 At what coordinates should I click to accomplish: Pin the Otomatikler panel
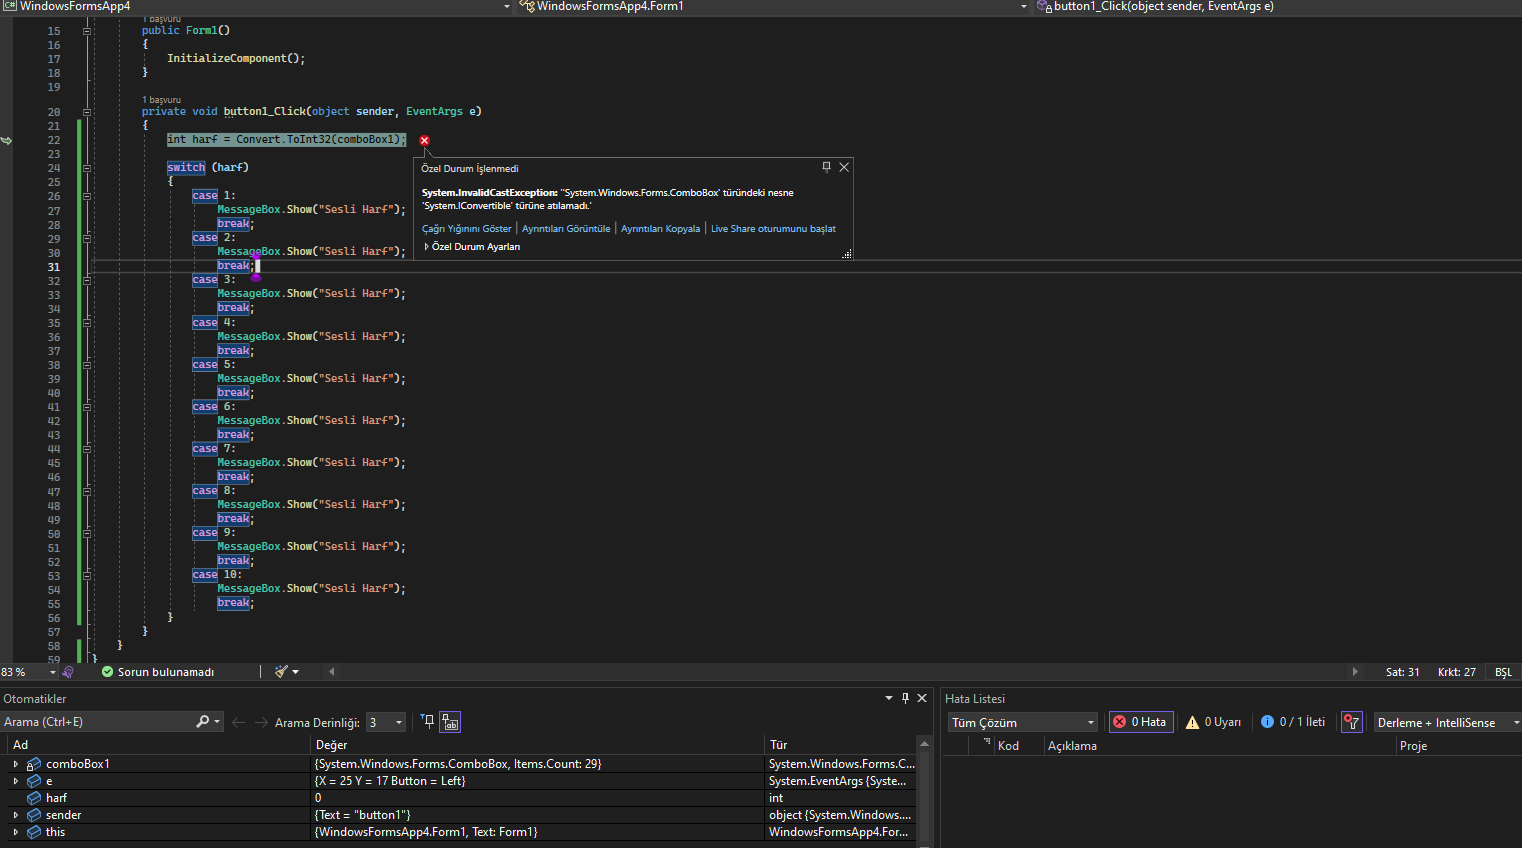[905, 698]
